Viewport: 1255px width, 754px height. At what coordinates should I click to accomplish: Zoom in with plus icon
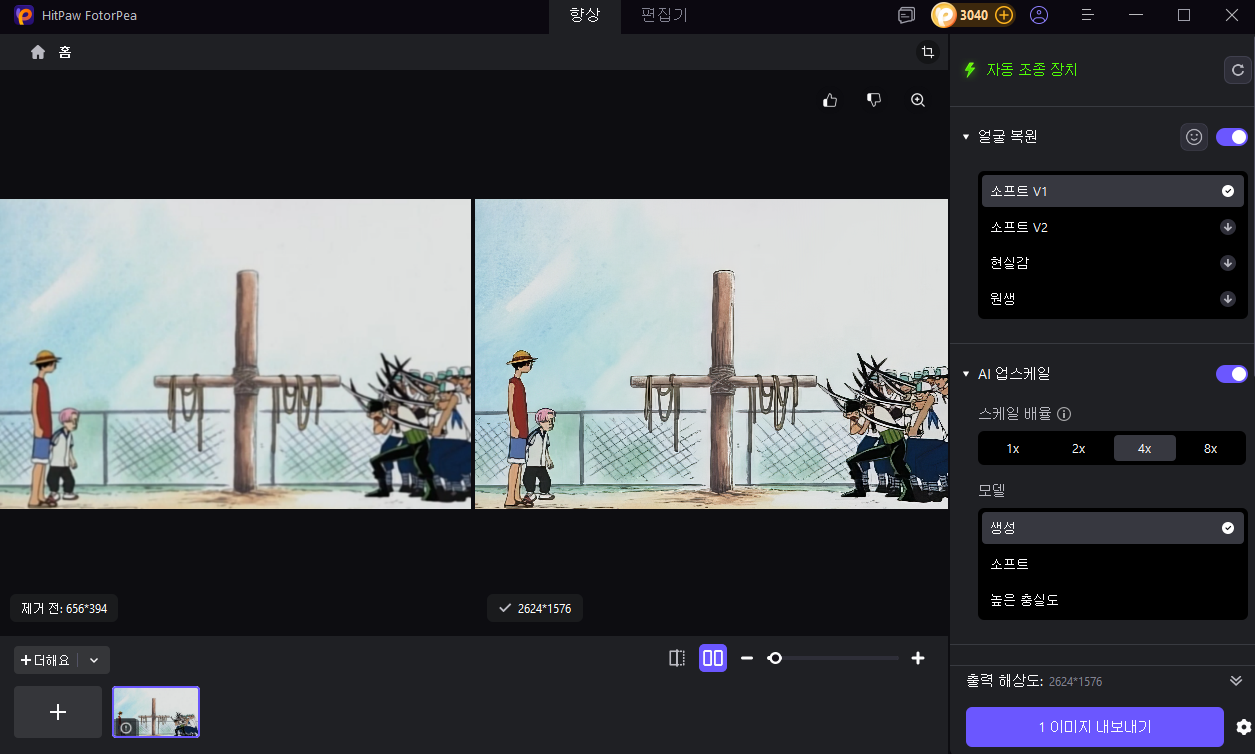point(918,658)
